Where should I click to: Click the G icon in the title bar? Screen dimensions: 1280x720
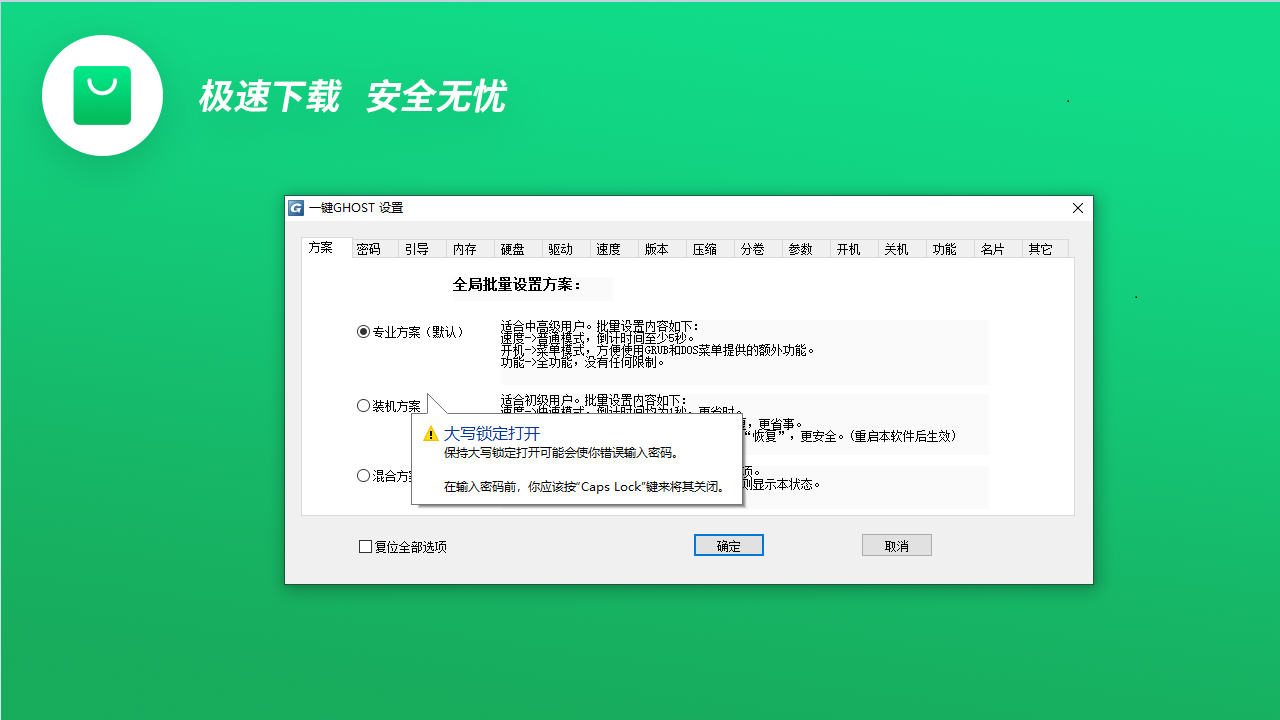(295, 207)
